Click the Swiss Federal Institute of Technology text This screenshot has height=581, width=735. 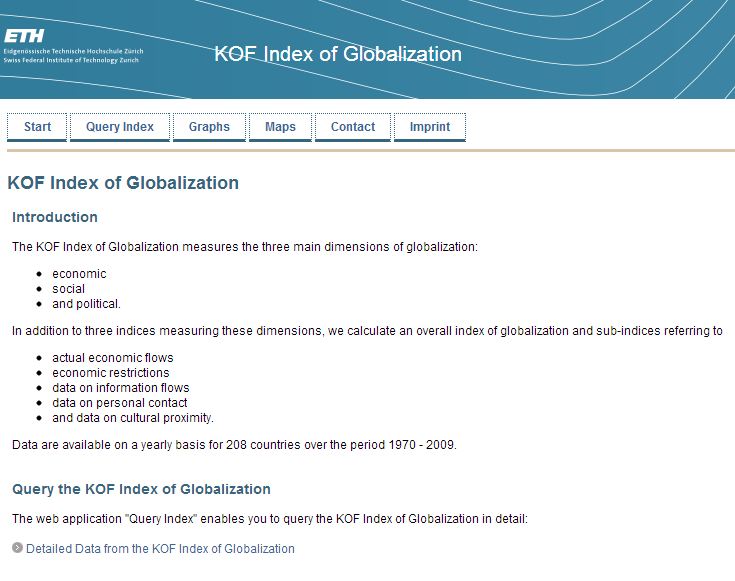tap(71, 60)
